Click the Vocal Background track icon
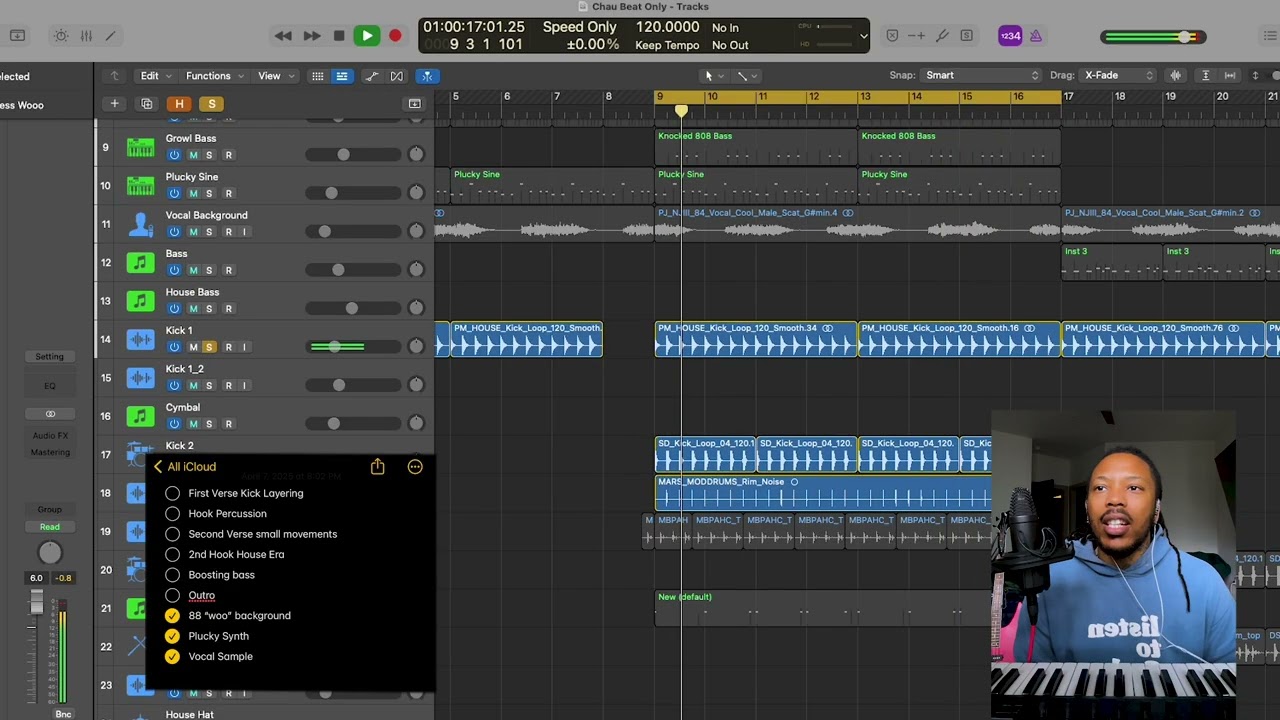 click(x=140, y=224)
